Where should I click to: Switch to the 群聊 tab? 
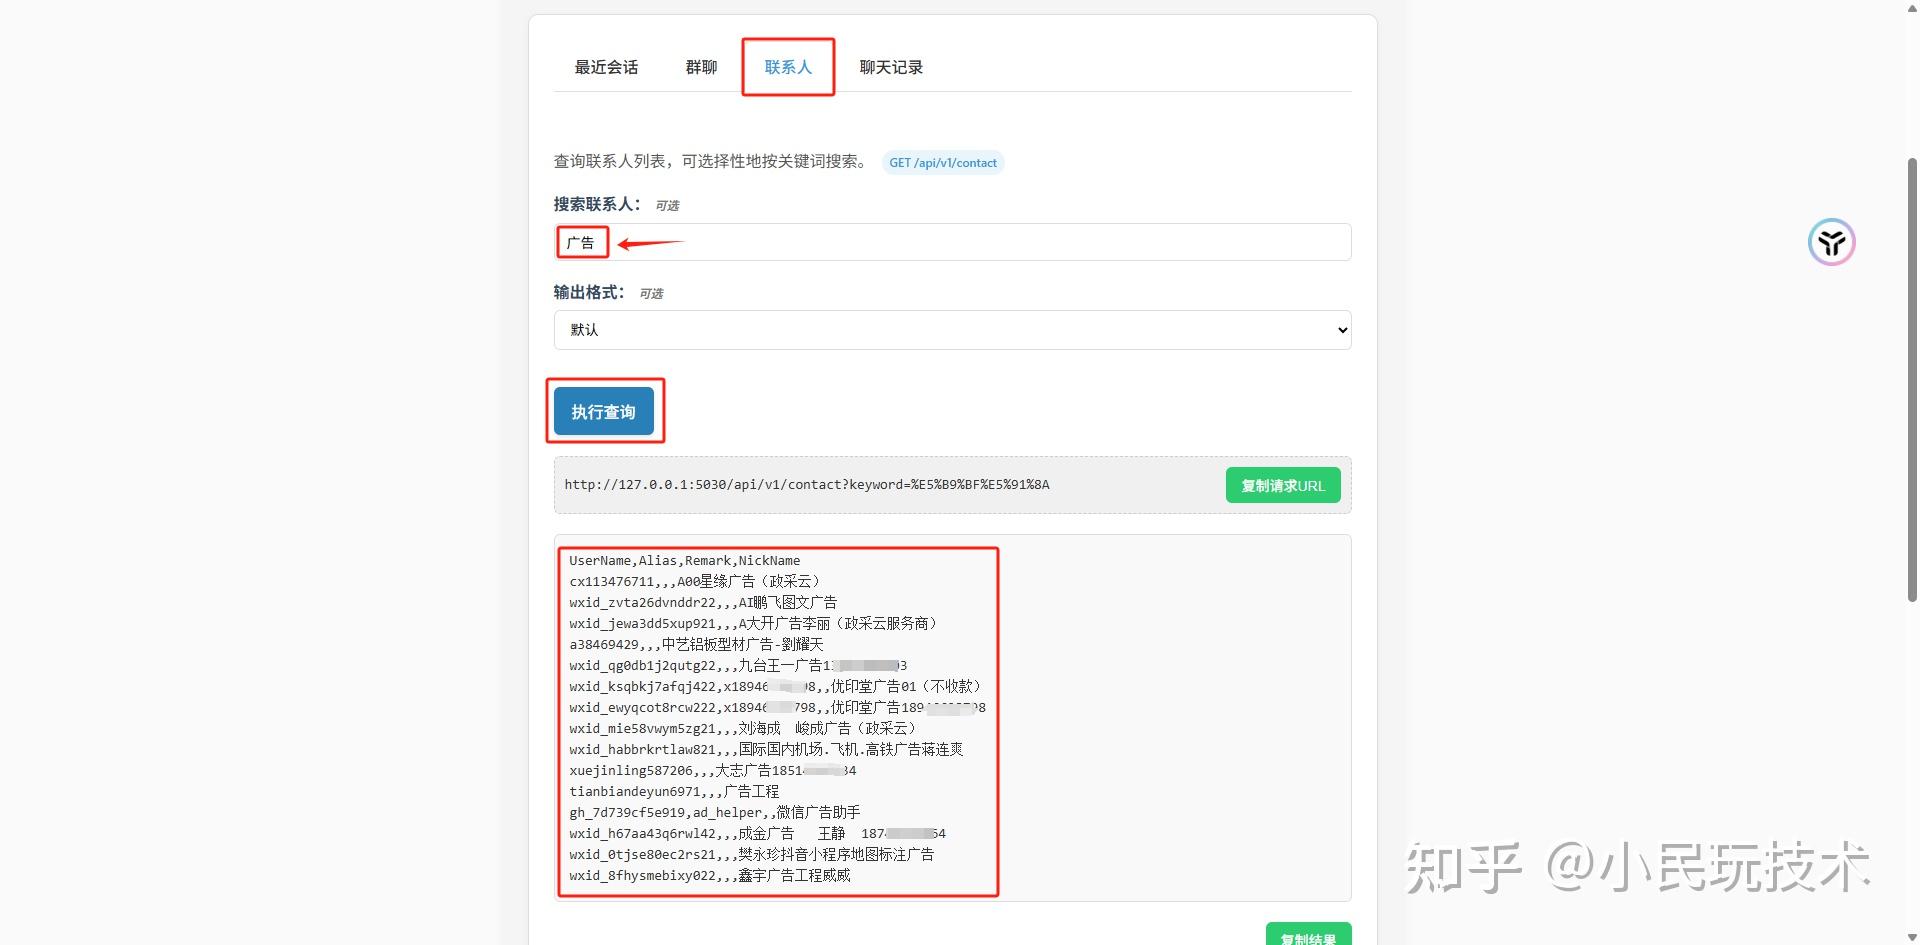(x=700, y=66)
